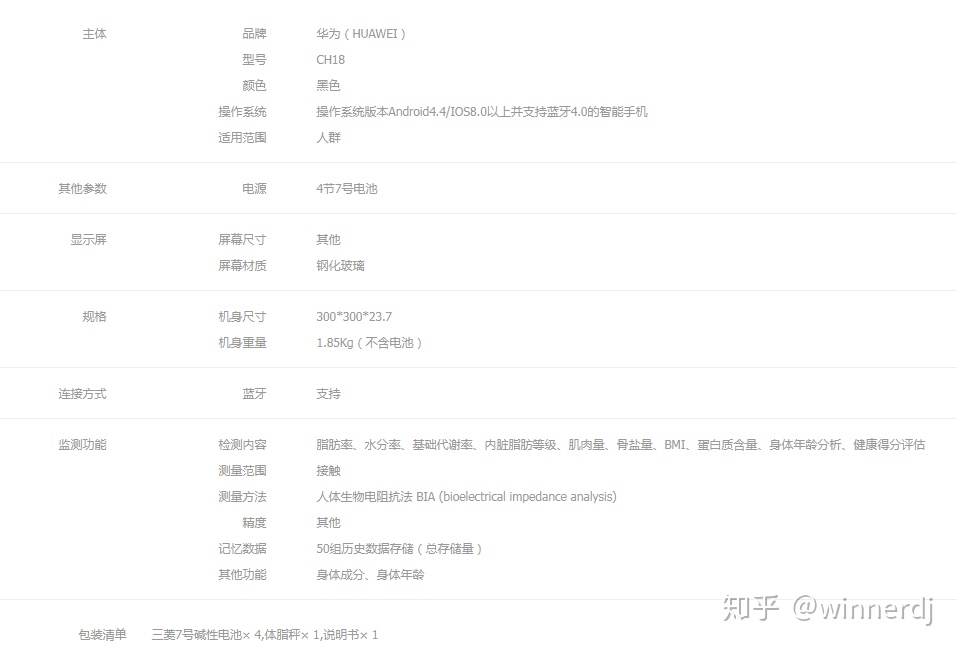This screenshot has height=652, width=957.
Task: Click the value 钢化玻璃
Action: [x=341, y=266]
